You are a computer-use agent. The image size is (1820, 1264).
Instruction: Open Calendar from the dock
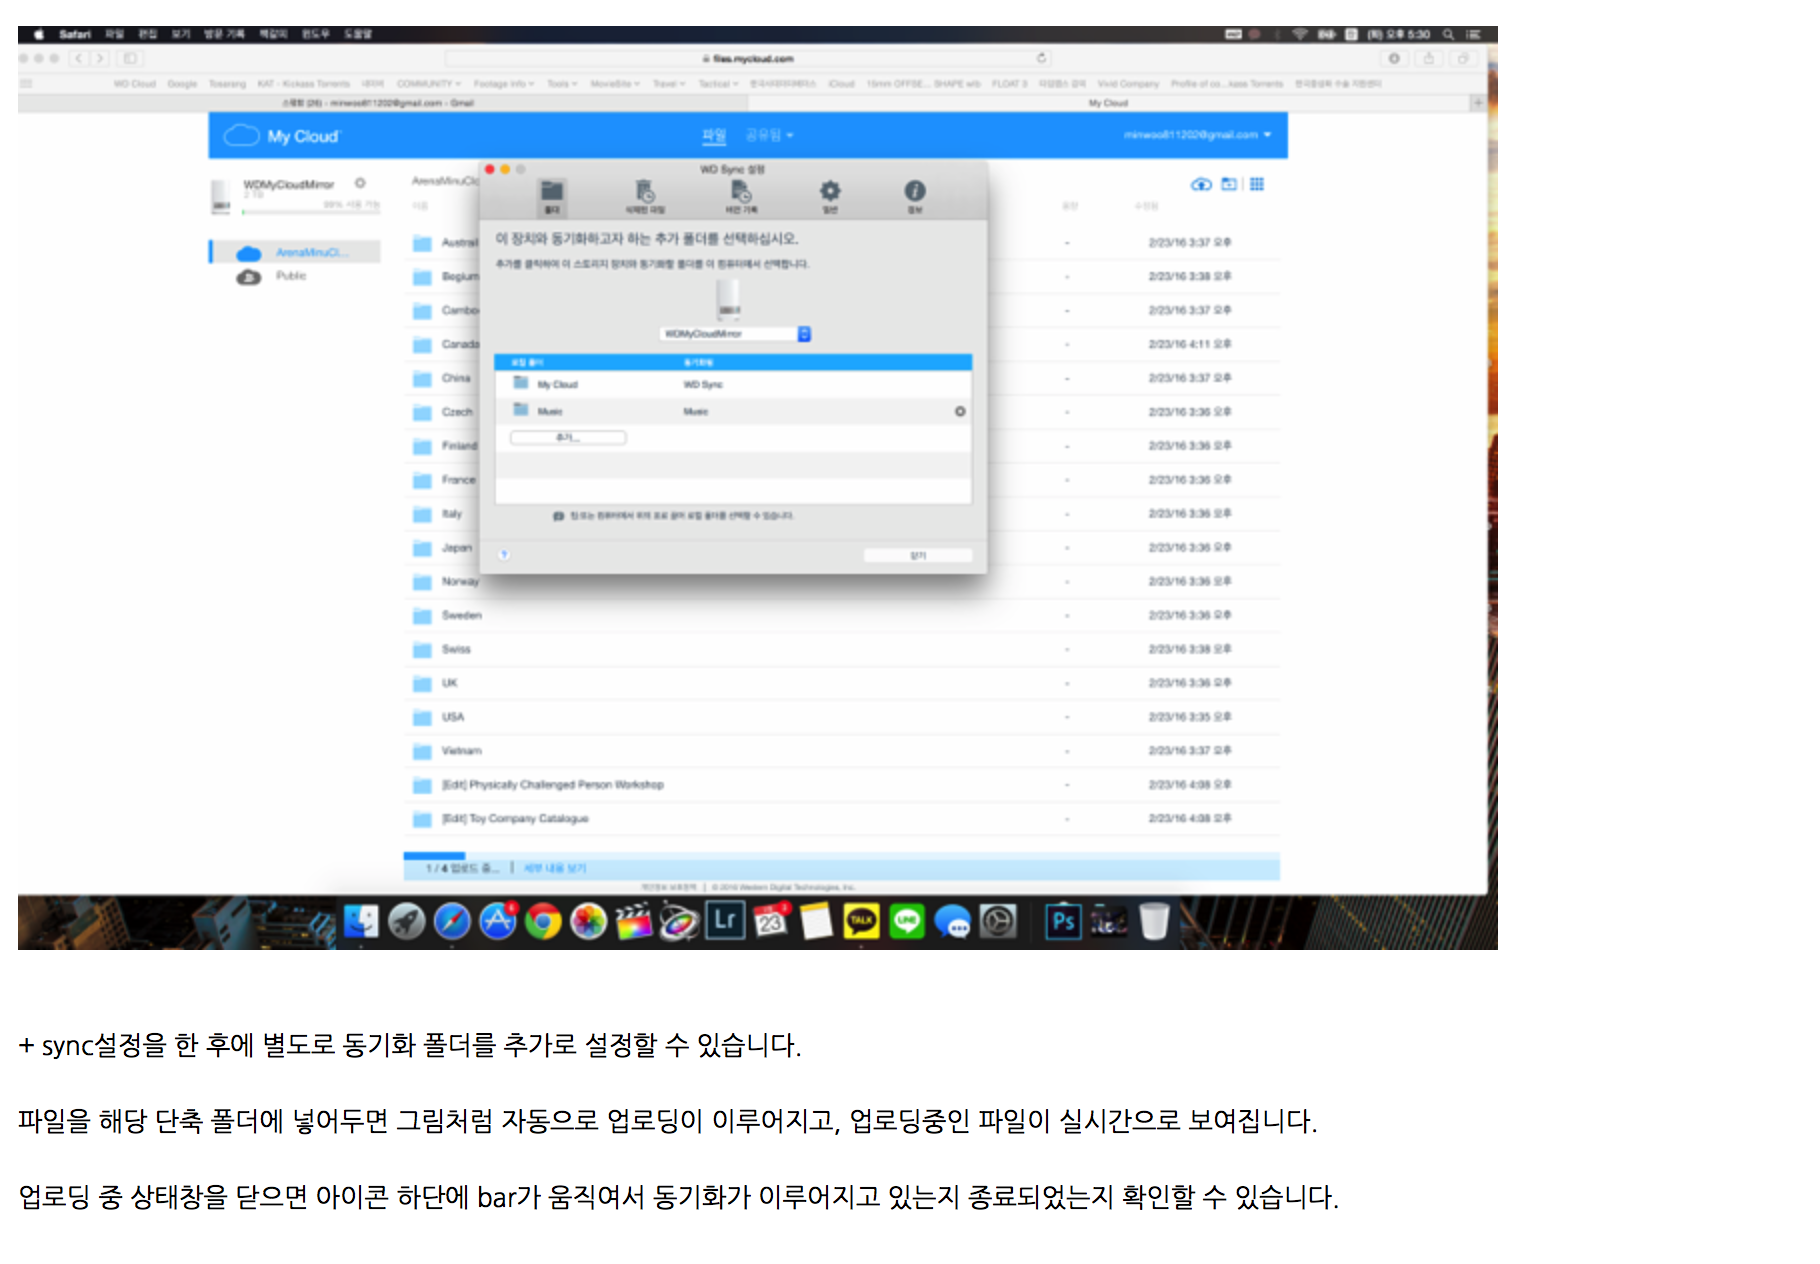click(x=771, y=921)
